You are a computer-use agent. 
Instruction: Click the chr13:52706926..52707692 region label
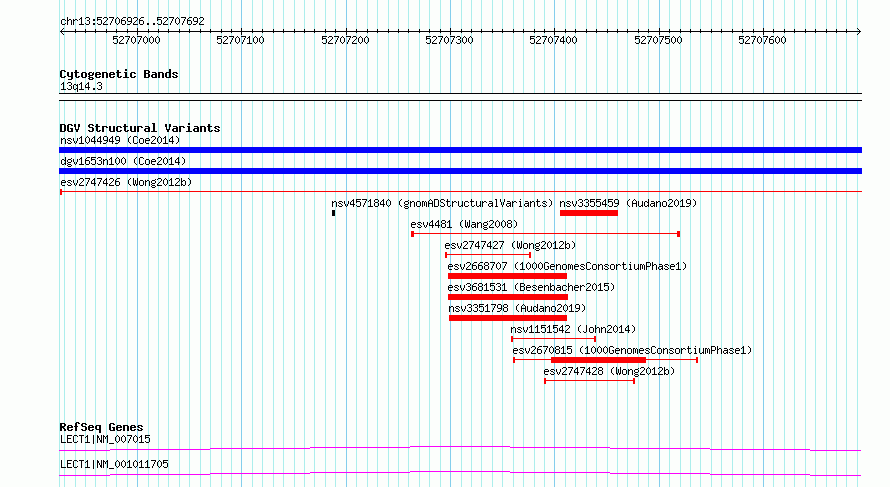click(132, 22)
